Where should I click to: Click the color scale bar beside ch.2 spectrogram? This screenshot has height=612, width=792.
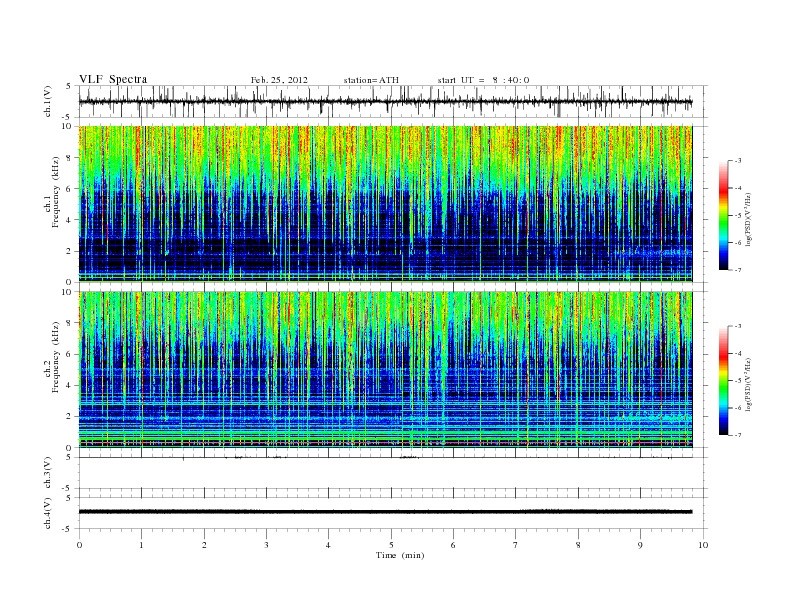[723, 381]
